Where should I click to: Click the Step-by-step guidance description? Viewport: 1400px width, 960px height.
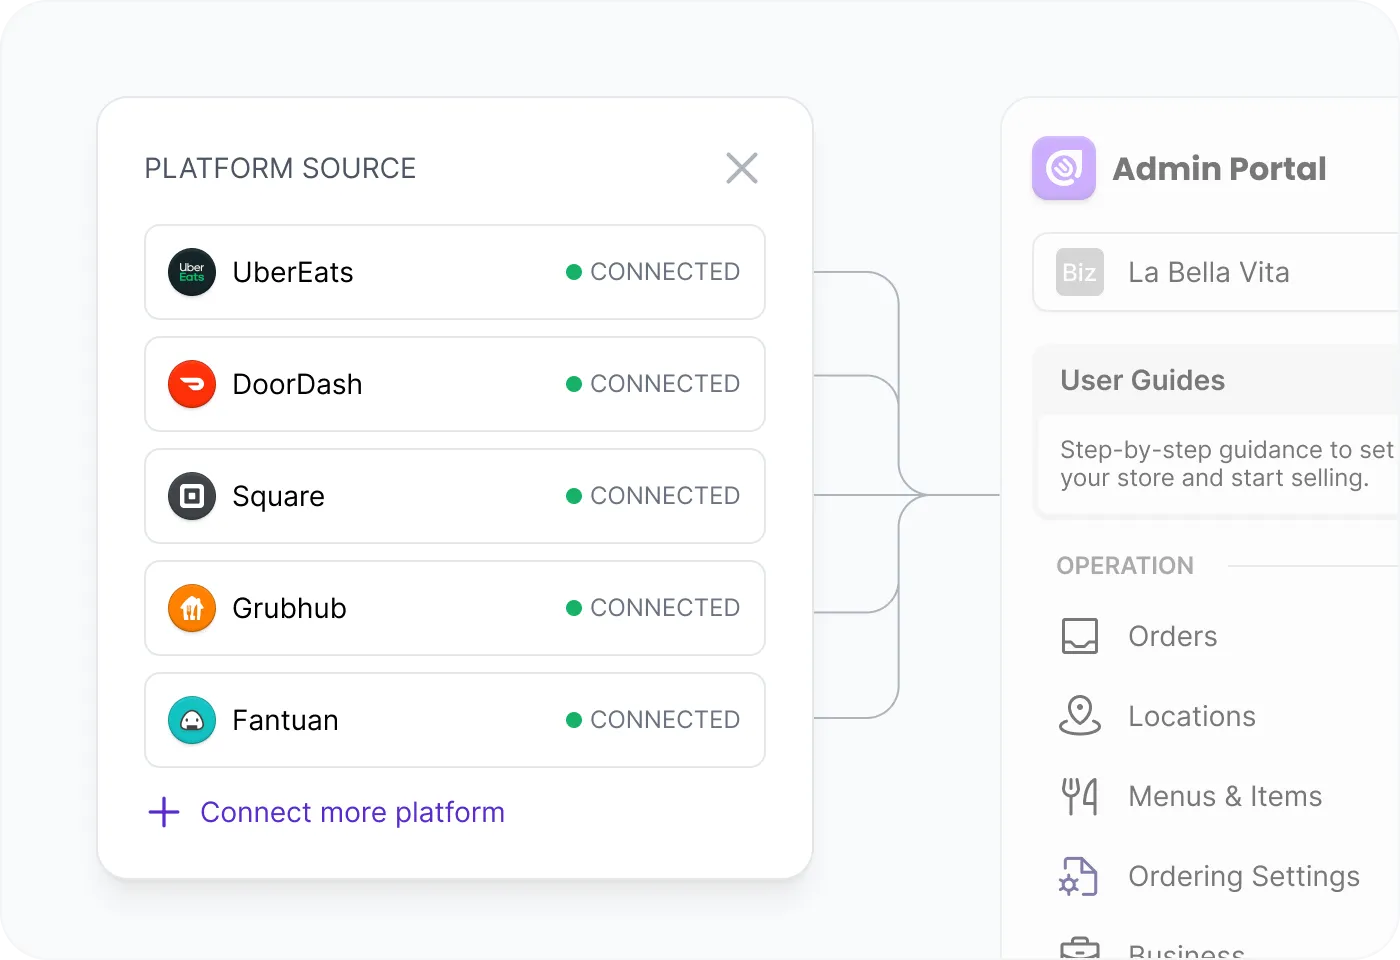point(1226,464)
